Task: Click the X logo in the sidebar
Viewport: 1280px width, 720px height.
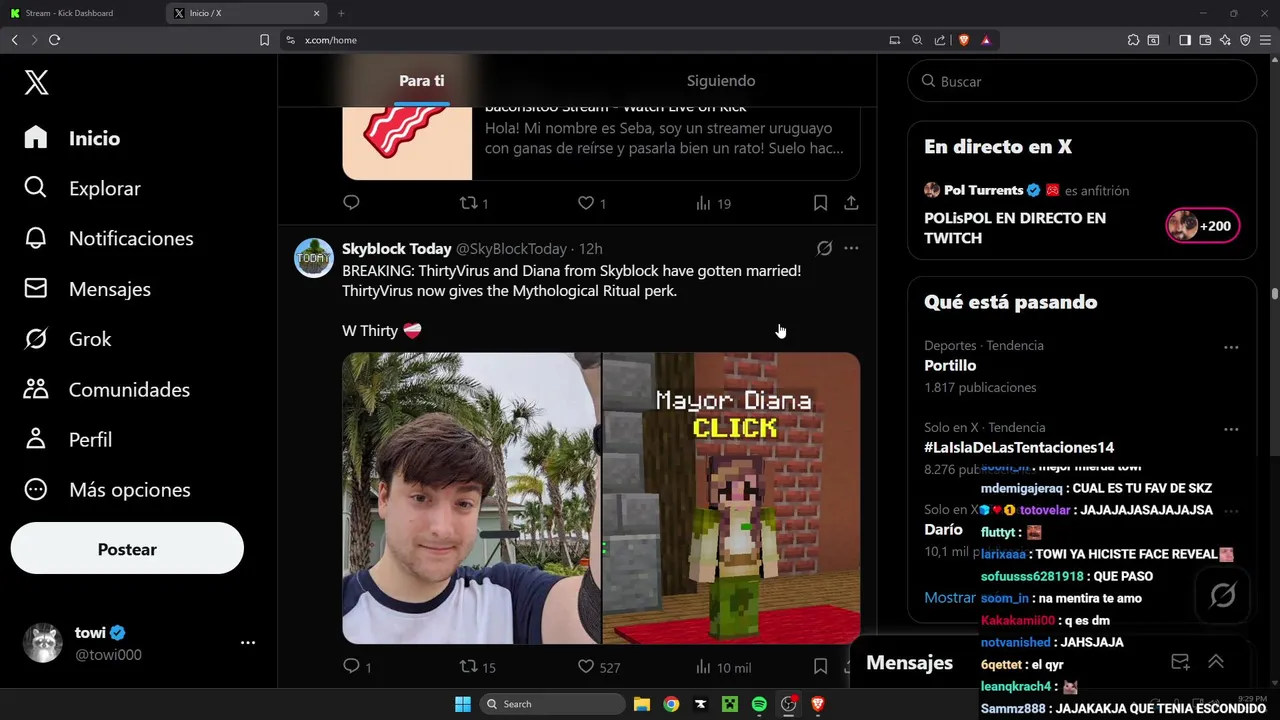Action: point(36,82)
